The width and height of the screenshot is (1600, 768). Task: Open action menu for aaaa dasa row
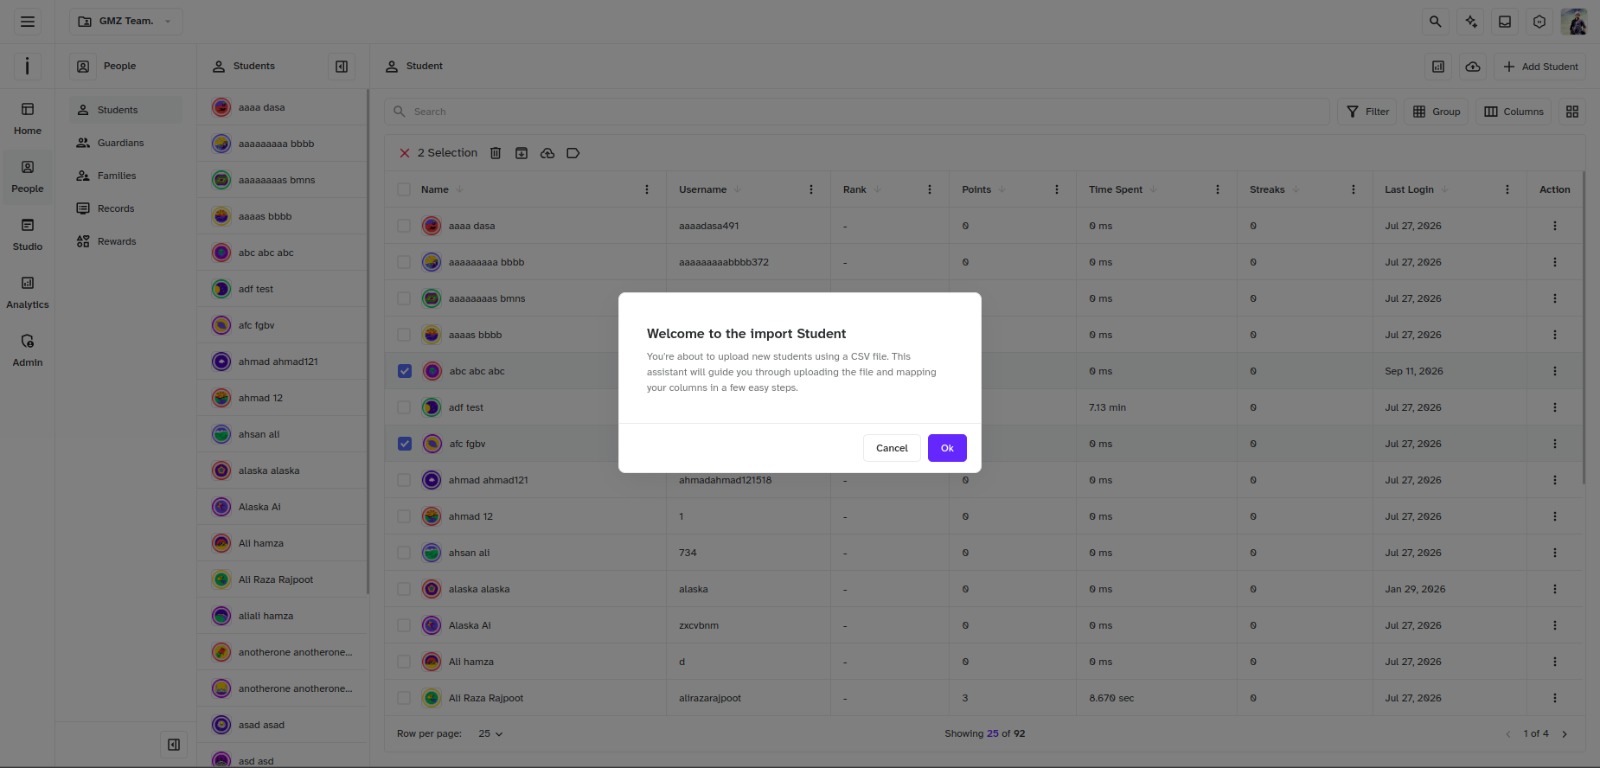click(x=1554, y=226)
